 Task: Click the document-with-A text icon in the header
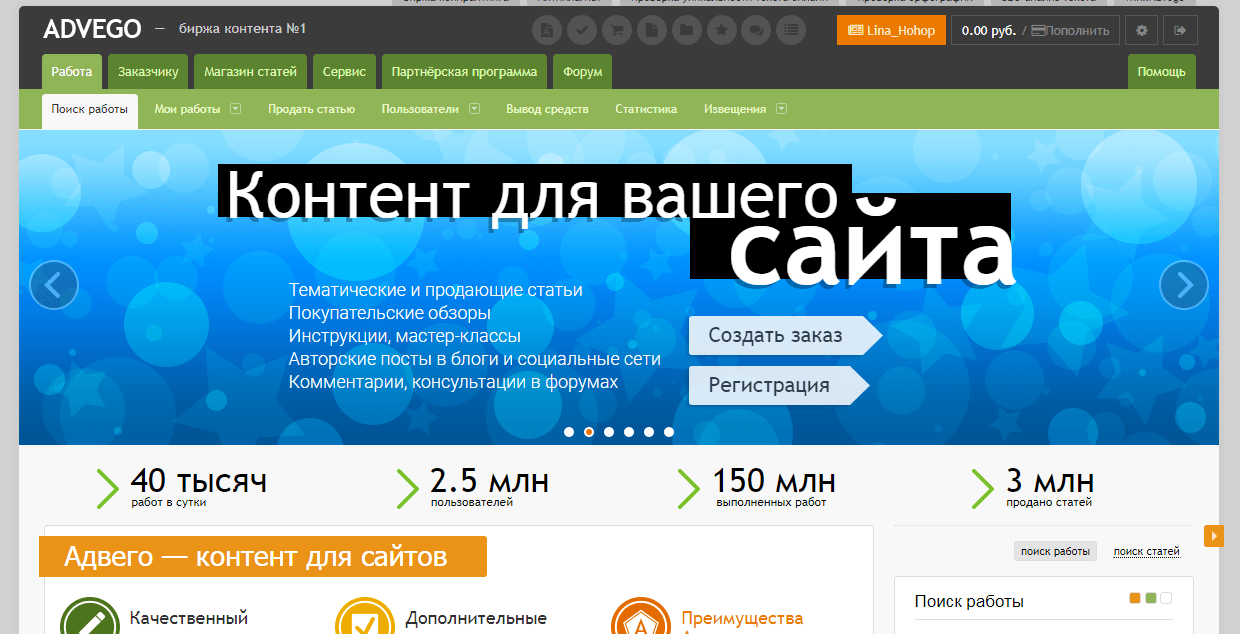coord(546,30)
